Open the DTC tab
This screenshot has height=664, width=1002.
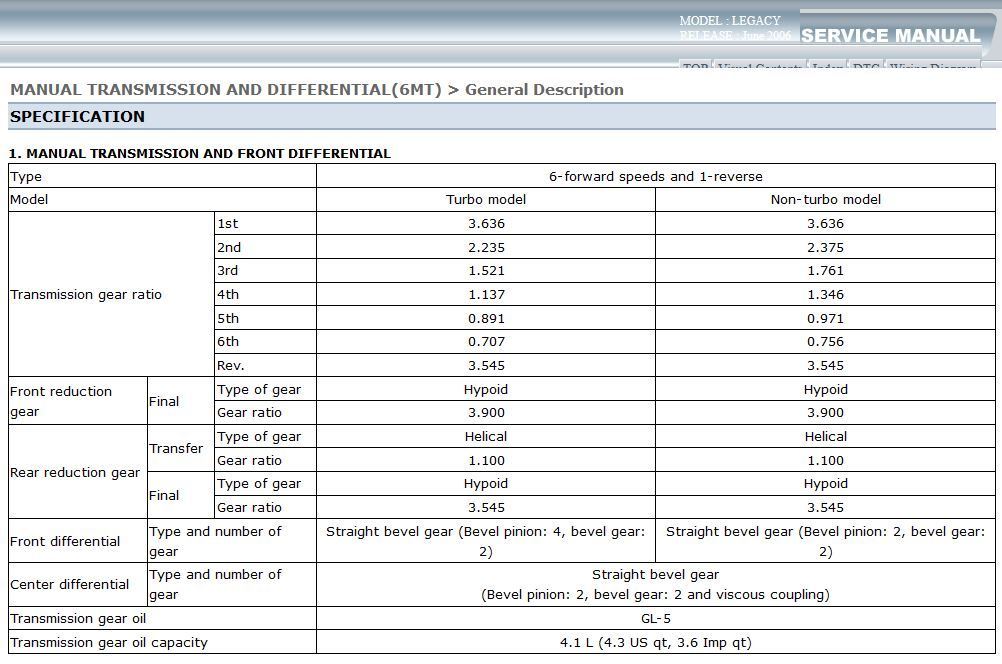pos(865,67)
